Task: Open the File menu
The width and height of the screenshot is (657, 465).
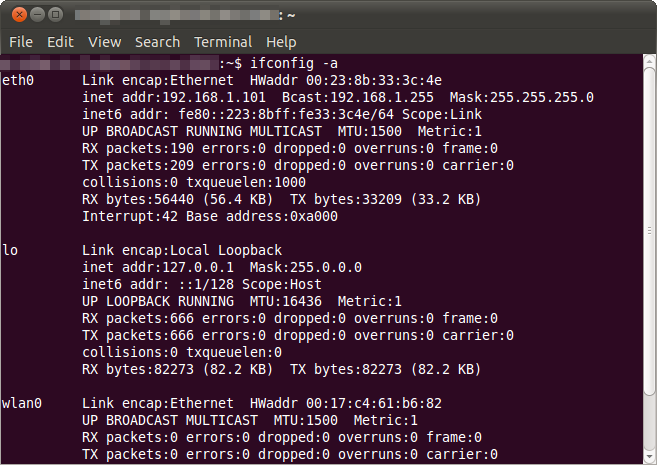Action: pyautogui.click(x=21, y=42)
